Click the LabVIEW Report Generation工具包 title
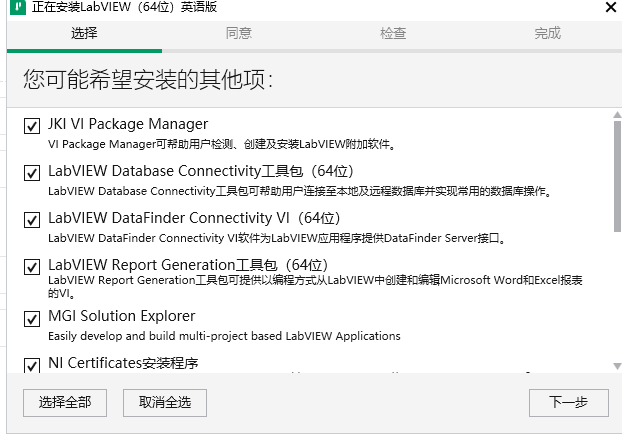The width and height of the screenshot is (622, 434). (x=188, y=265)
